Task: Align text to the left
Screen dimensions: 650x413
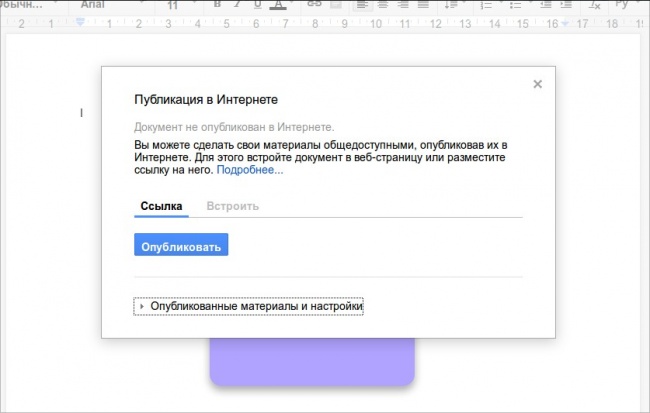Action: tap(365, 5)
